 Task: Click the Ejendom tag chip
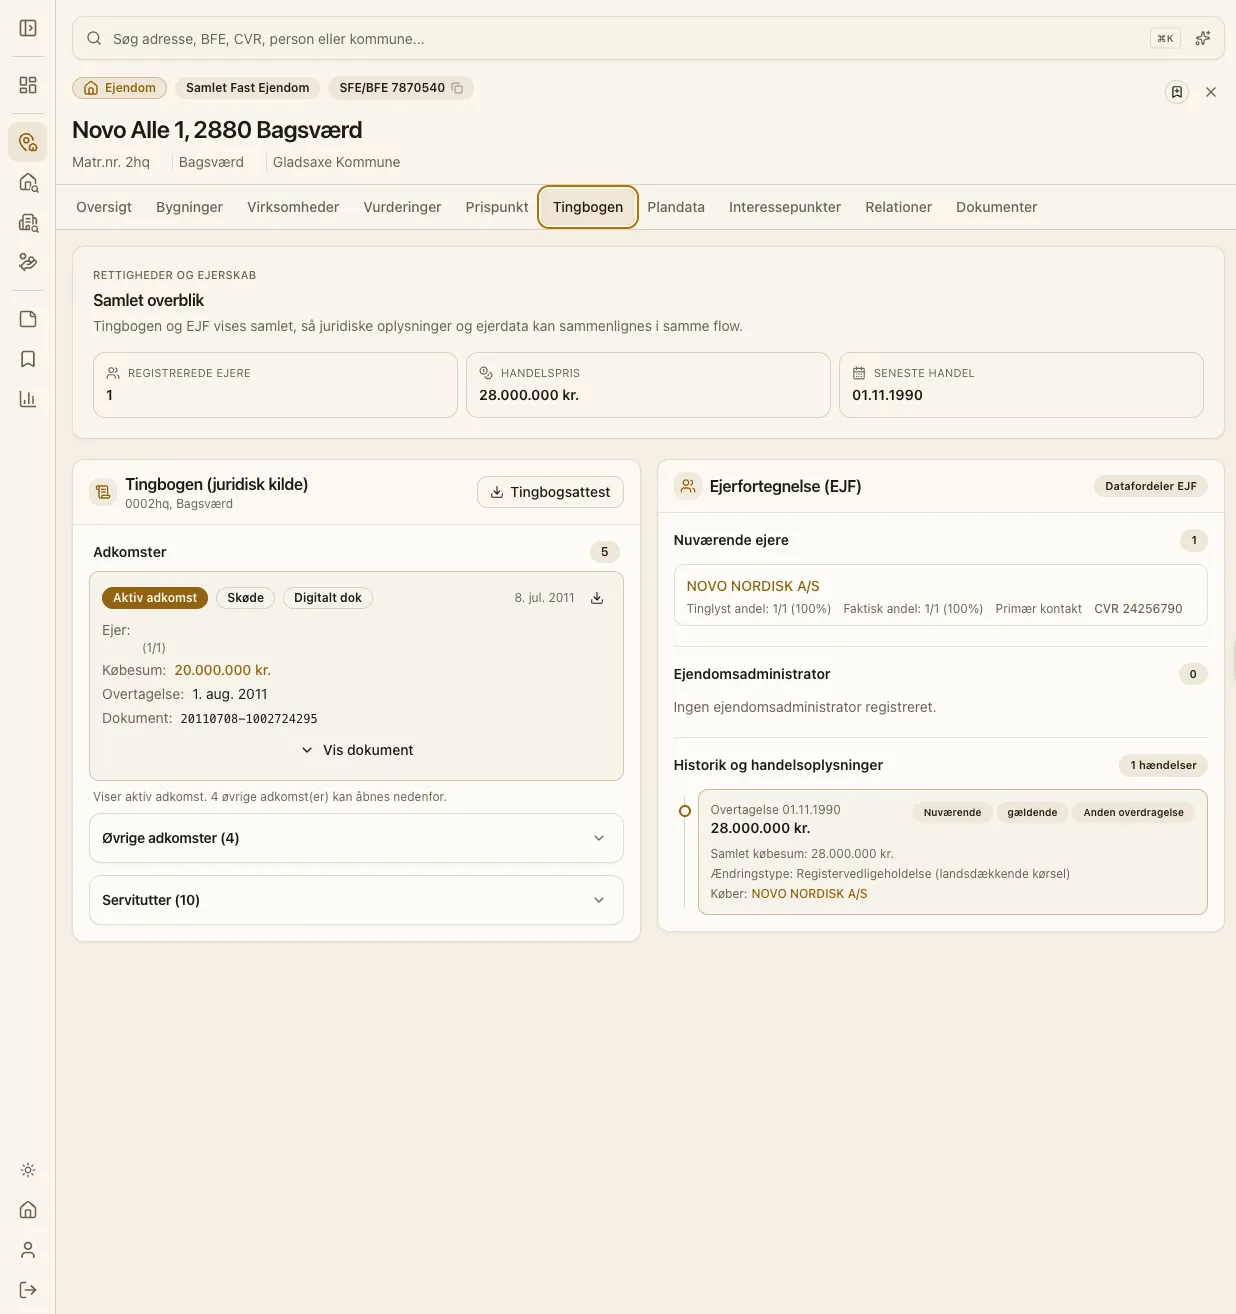[119, 88]
